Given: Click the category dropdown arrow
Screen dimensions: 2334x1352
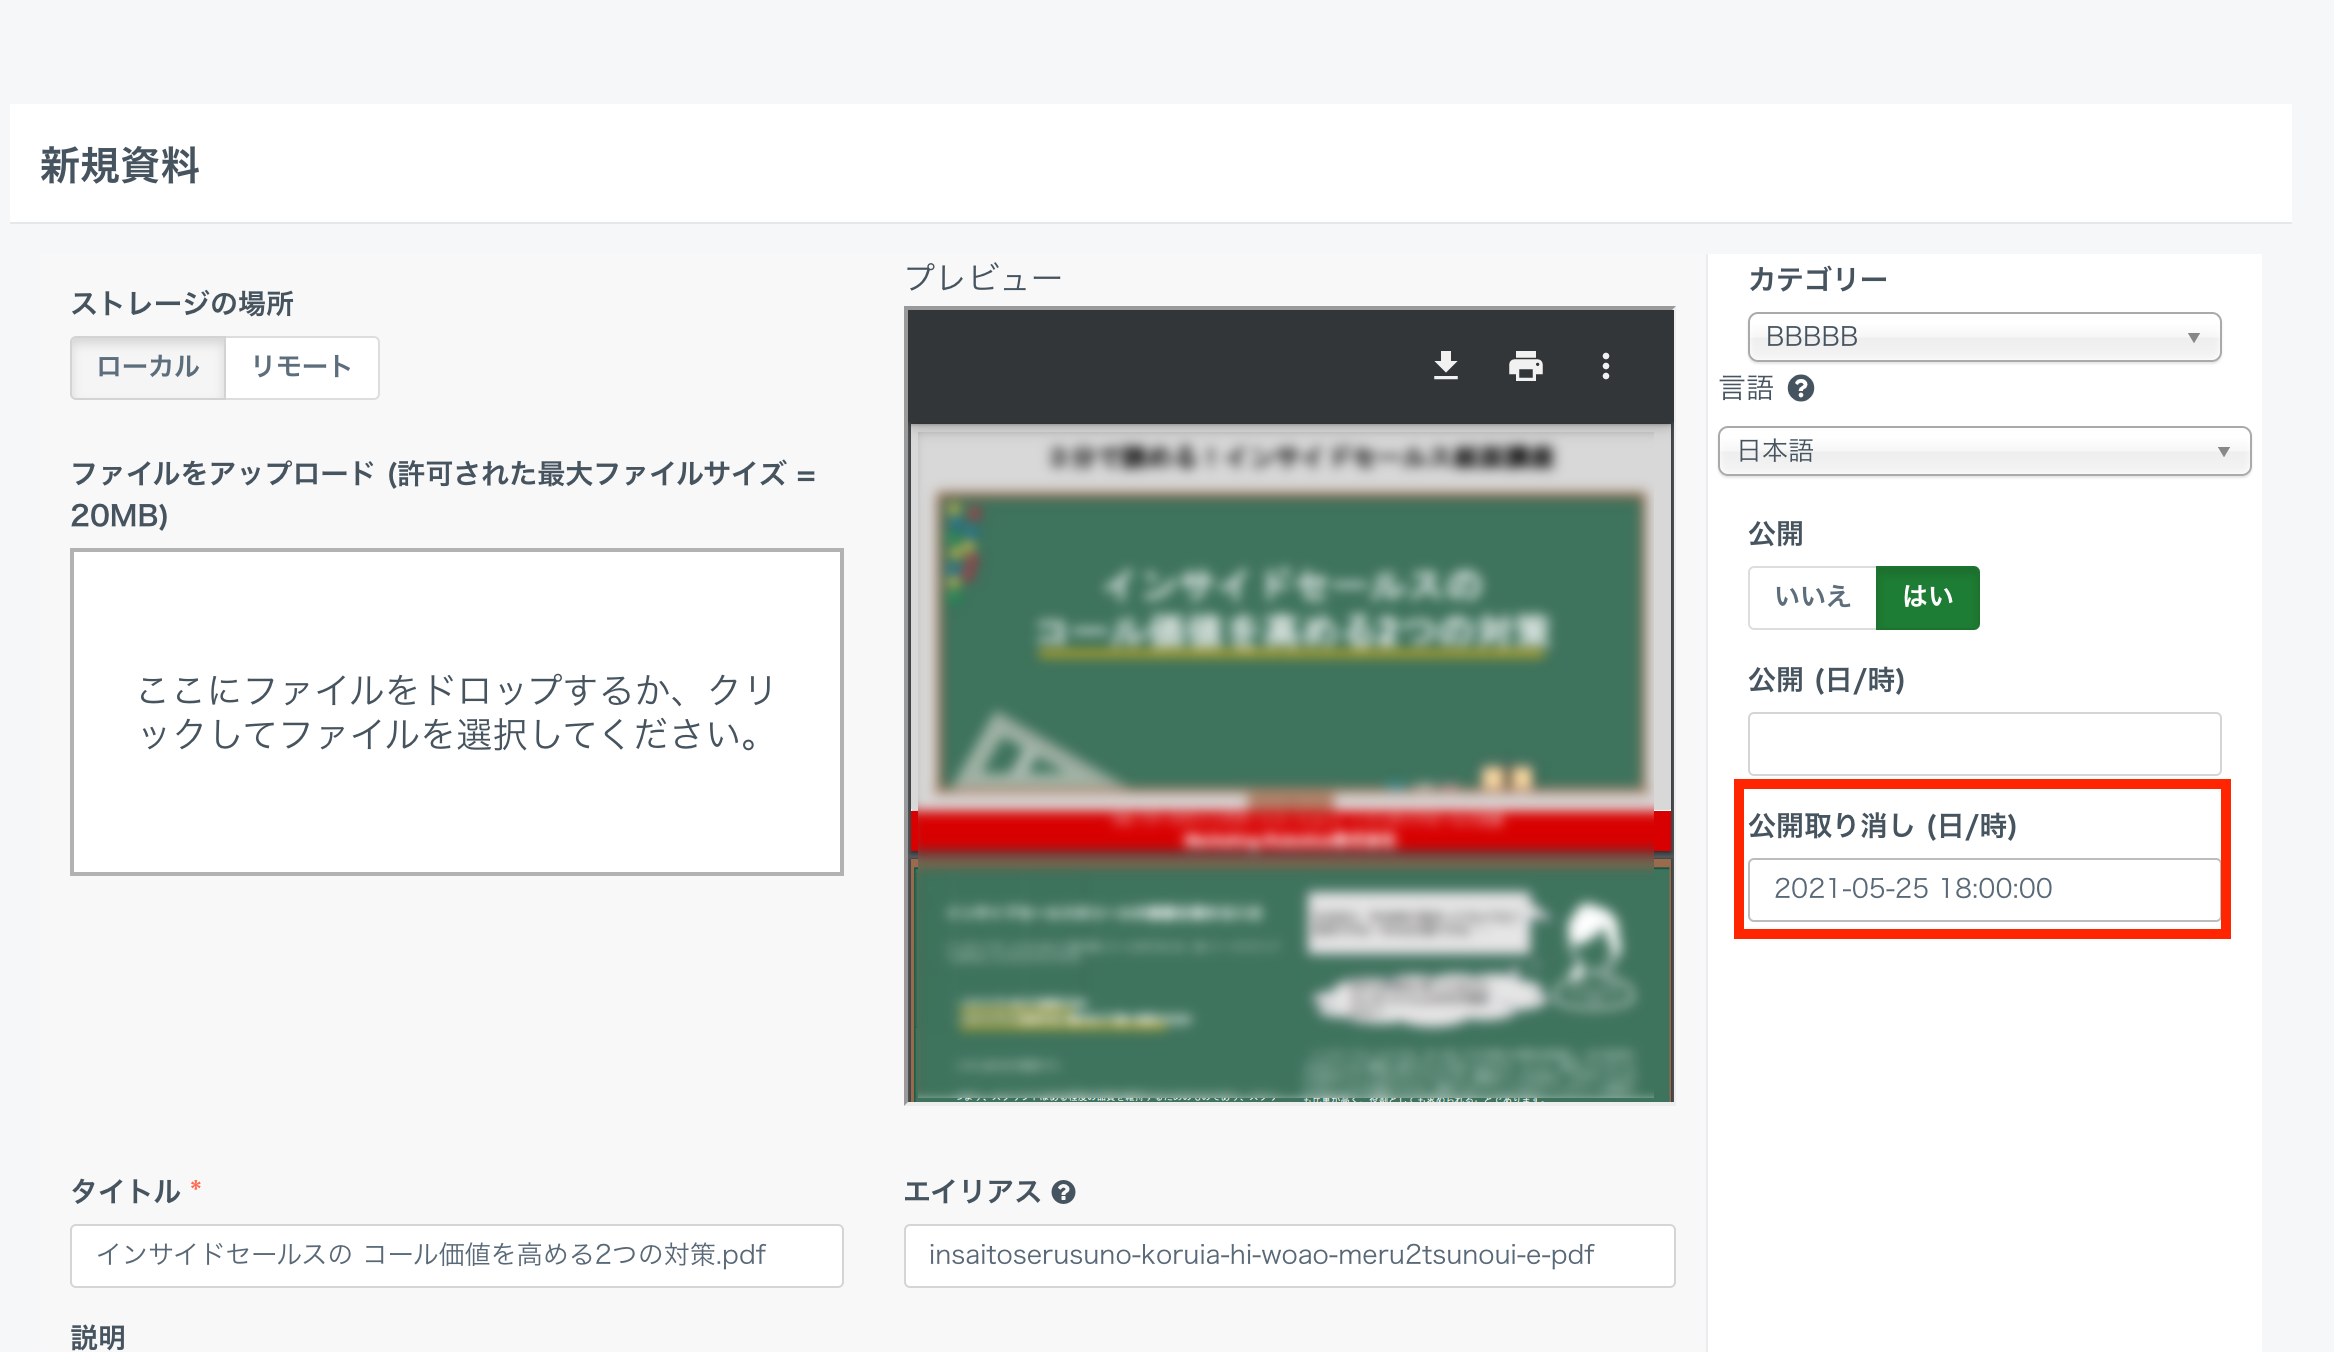Looking at the screenshot, I should tap(2193, 337).
